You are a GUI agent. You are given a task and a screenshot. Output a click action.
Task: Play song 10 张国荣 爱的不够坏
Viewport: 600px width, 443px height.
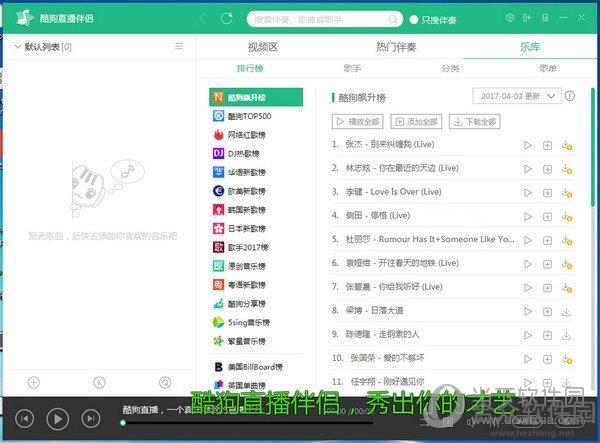(528, 359)
